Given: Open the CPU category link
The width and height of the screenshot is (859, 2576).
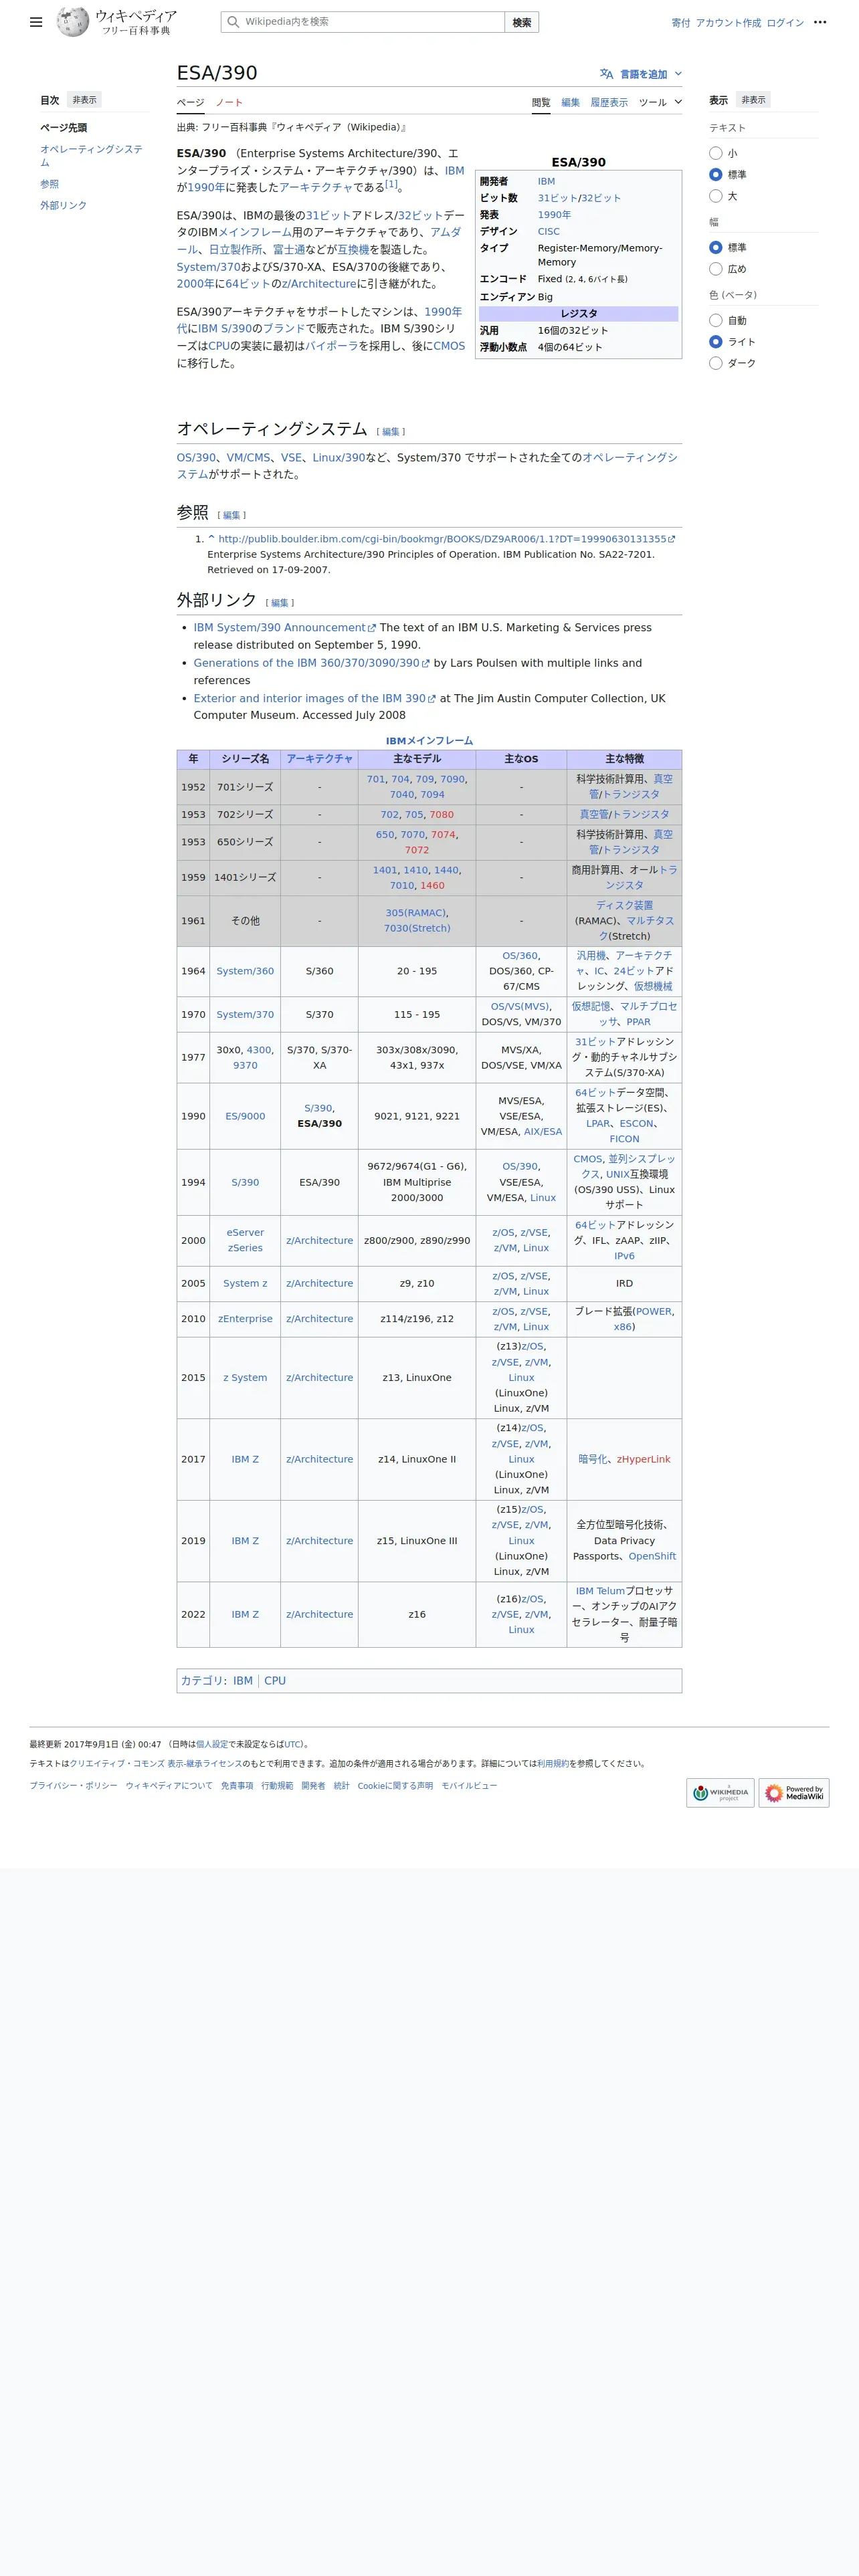Looking at the screenshot, I should pyautogui.click(x=275, y=1681).
